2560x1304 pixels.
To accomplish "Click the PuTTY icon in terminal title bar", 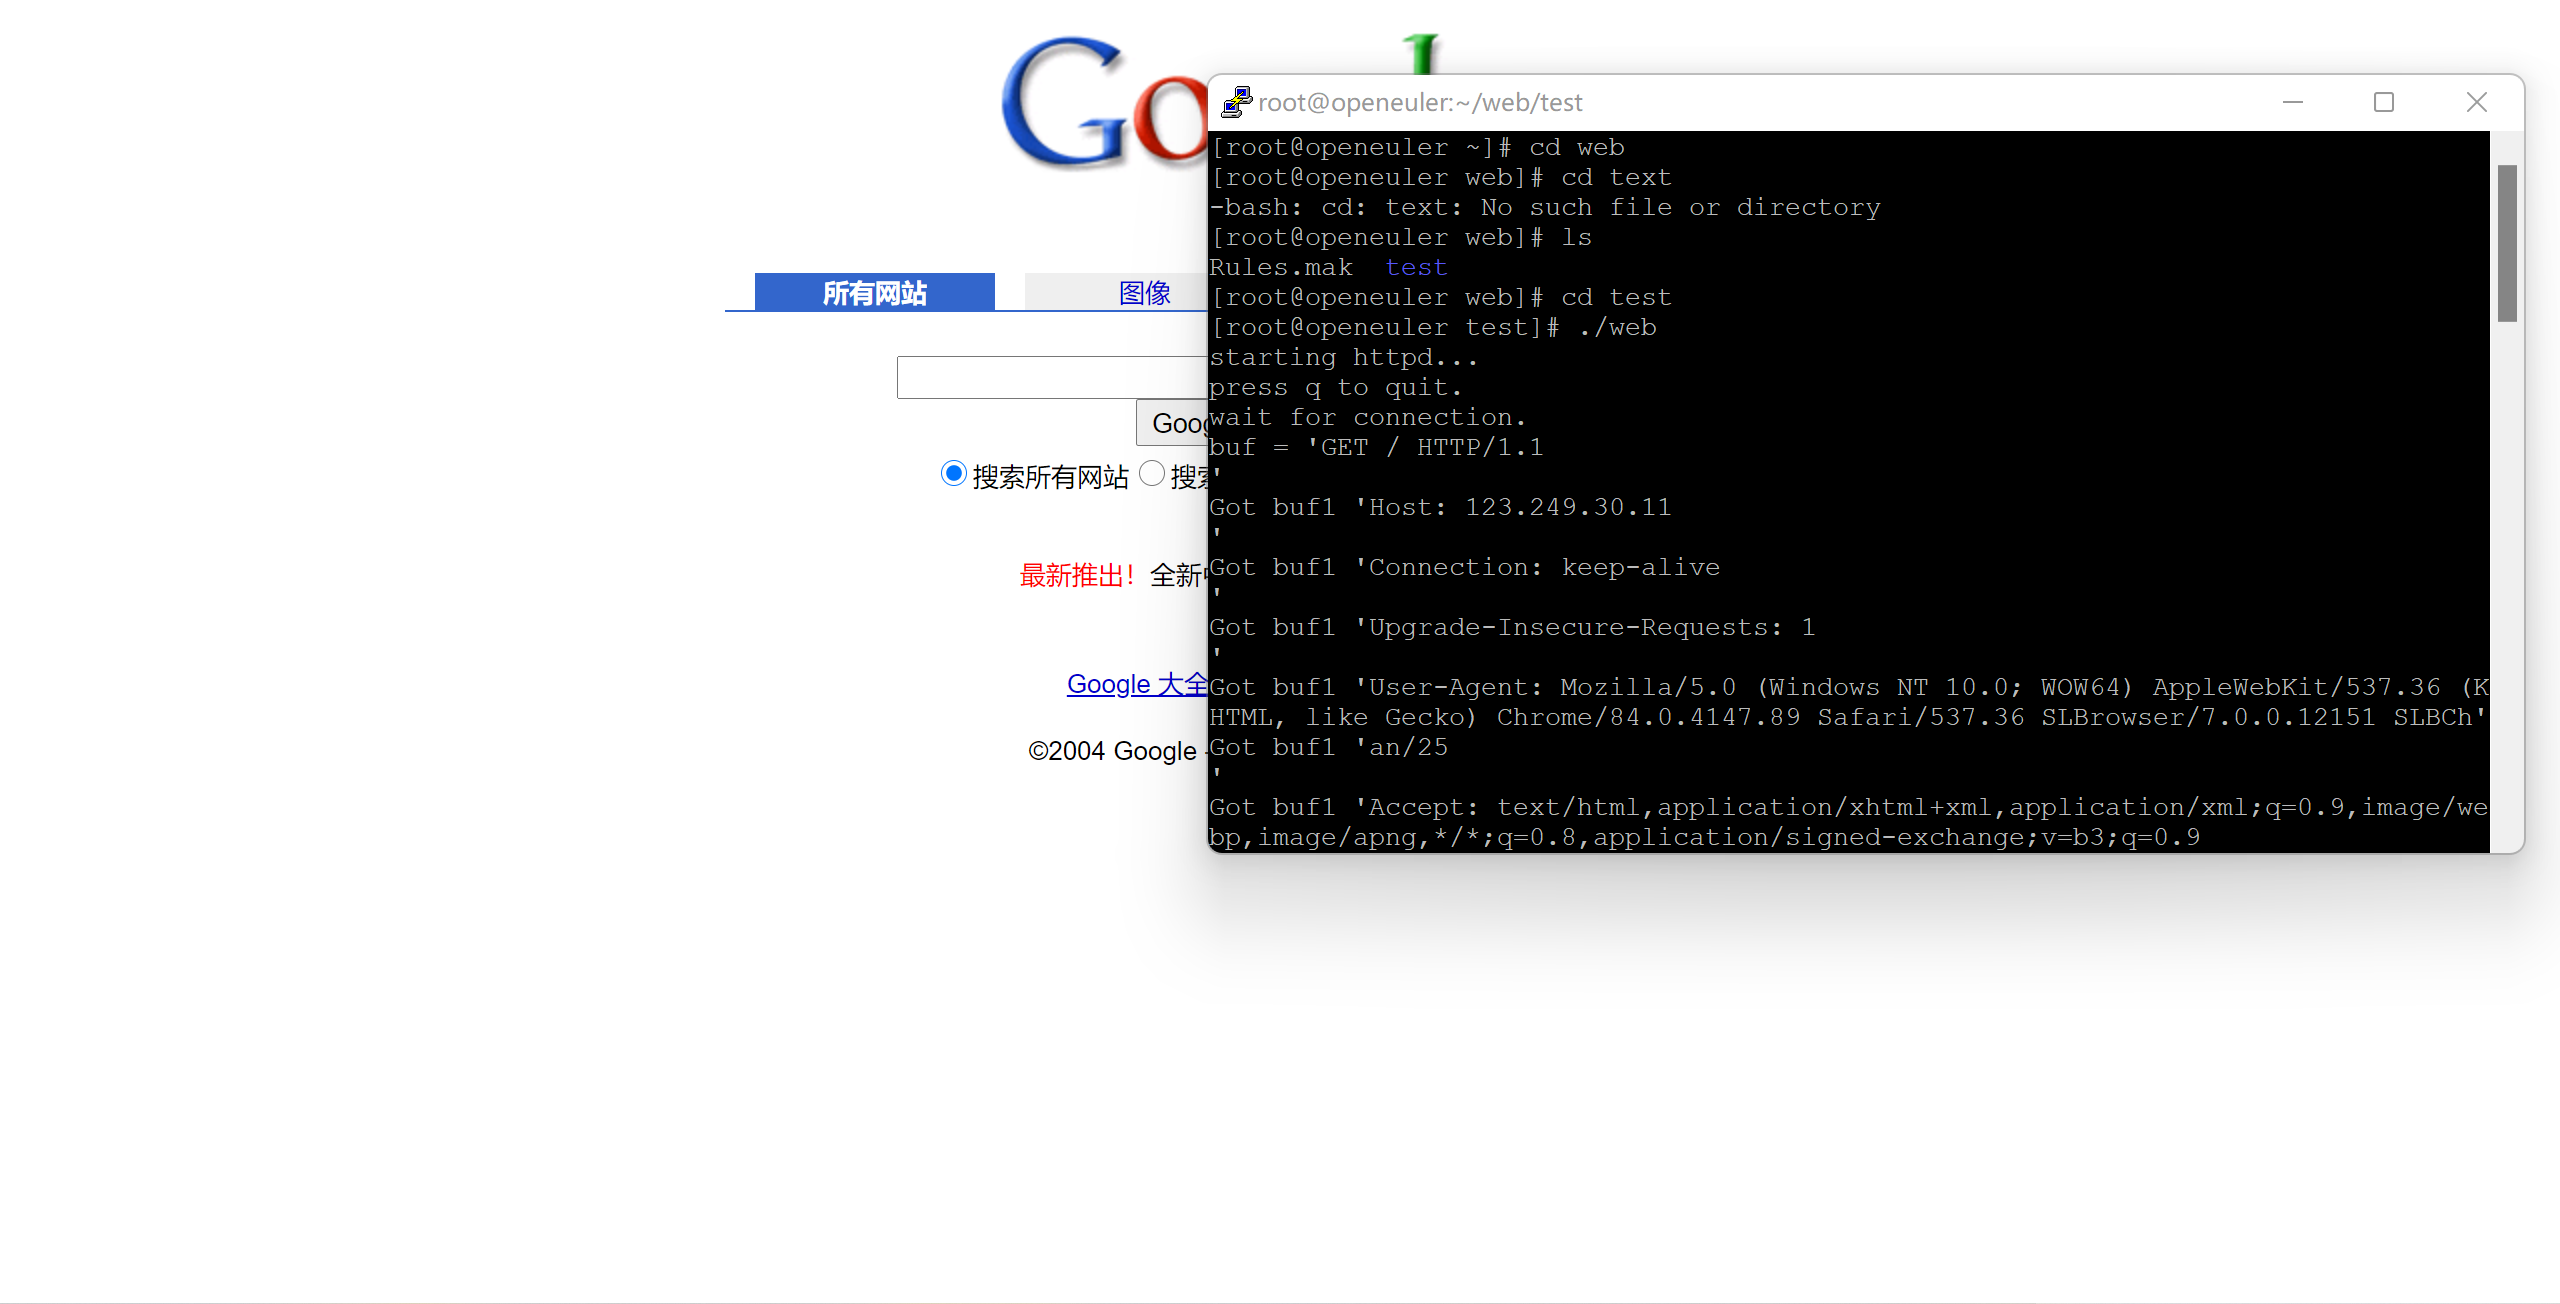I will 1237,102.
